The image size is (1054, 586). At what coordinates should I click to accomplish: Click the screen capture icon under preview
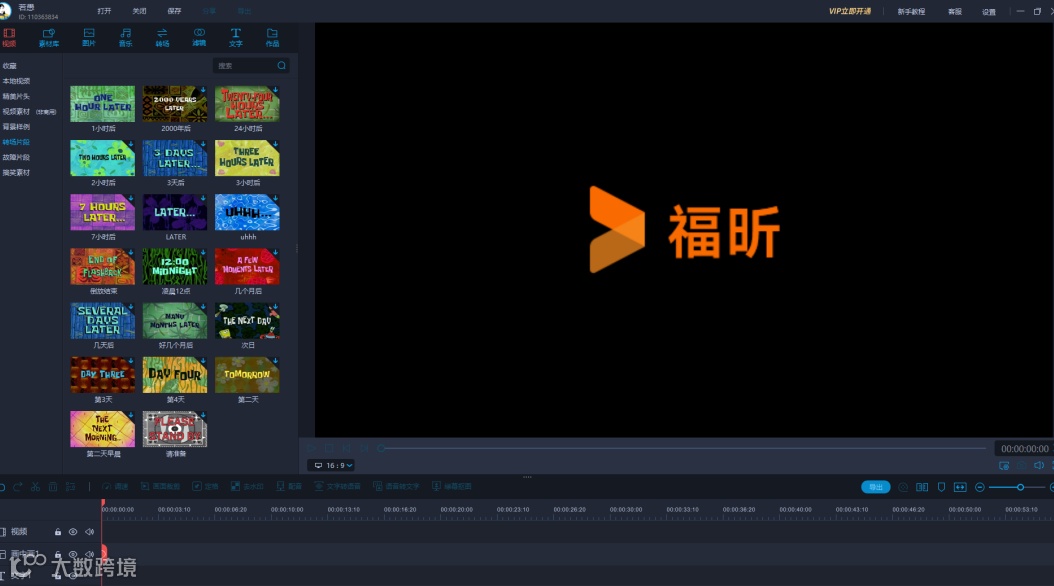click(x=1004, y=466)
